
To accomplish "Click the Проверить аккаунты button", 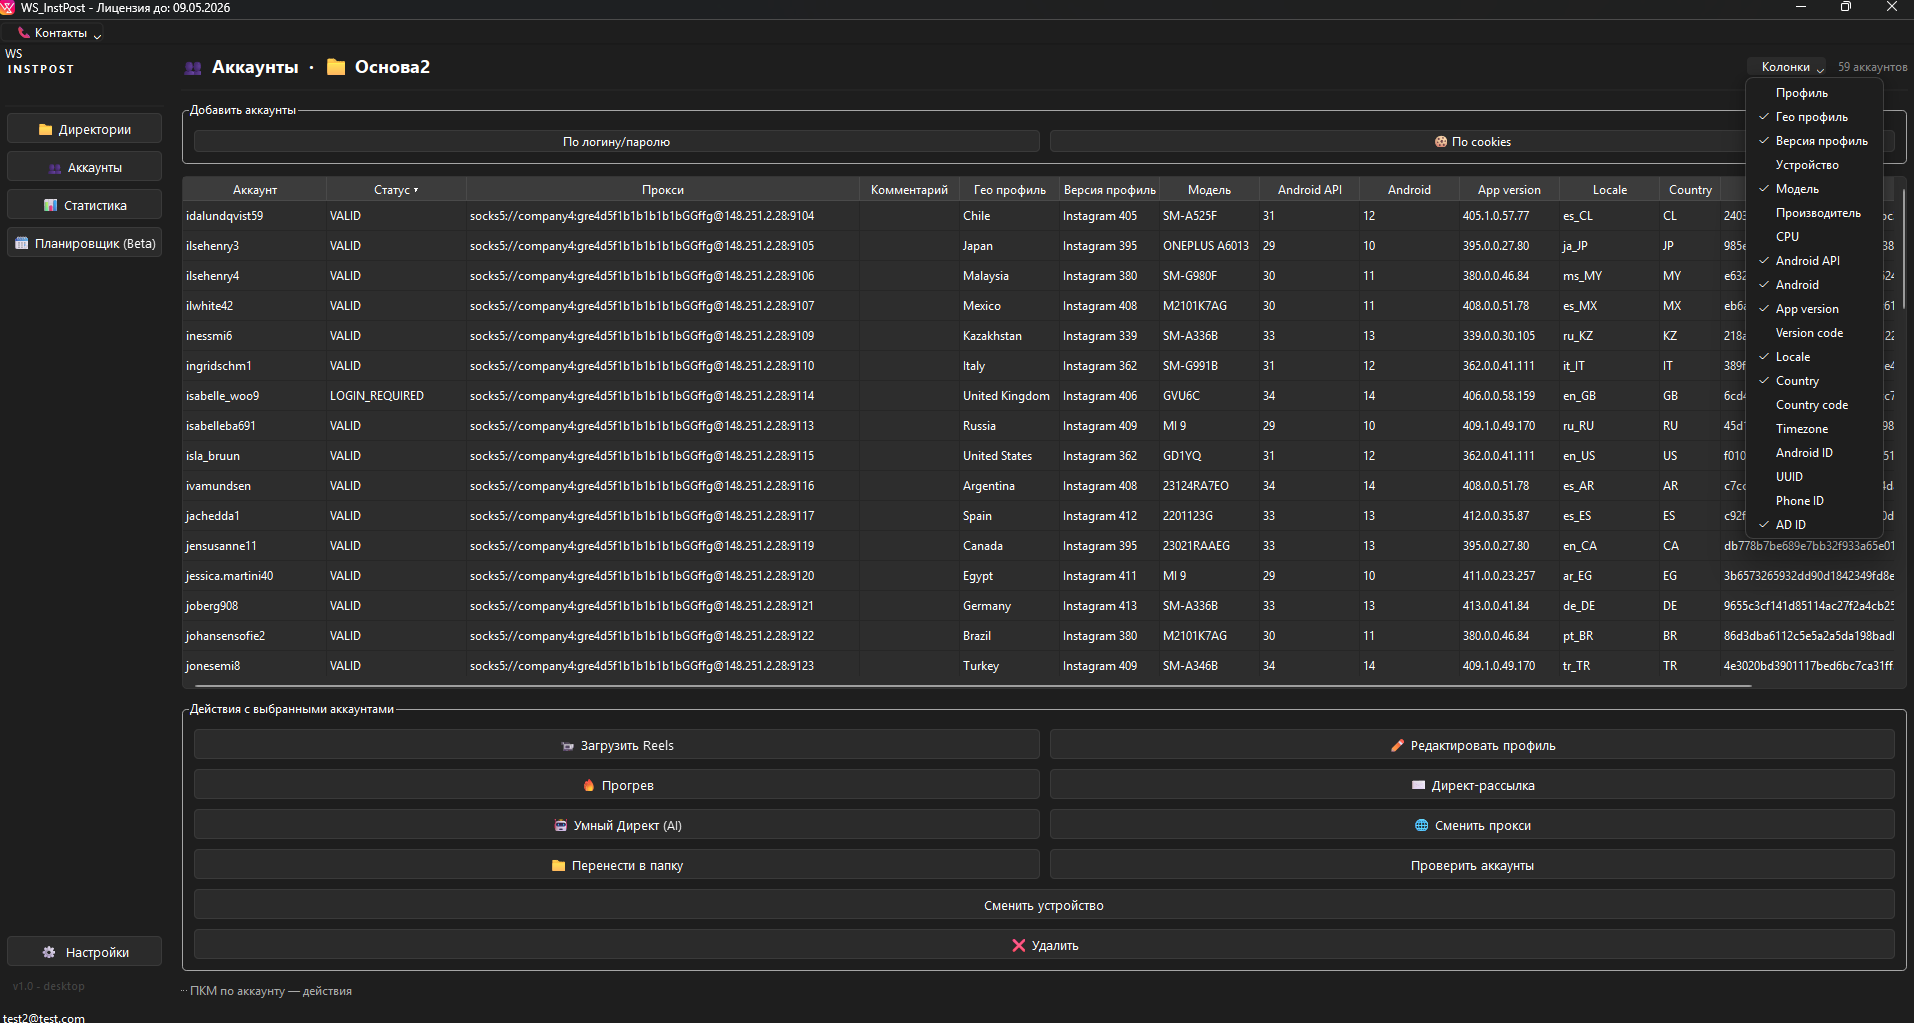I will (x=1471, y=866).
